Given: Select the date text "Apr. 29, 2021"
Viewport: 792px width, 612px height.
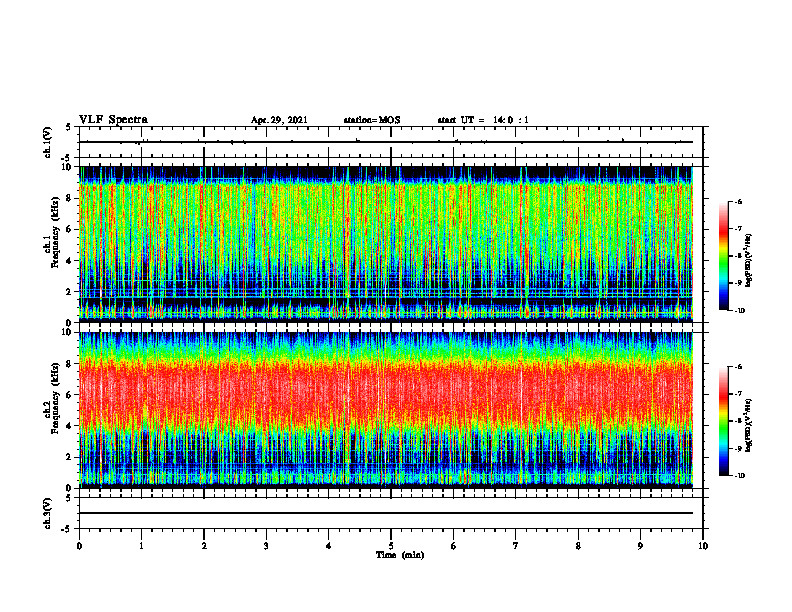Looking at the screenshot, I should [x=279, y=120].
